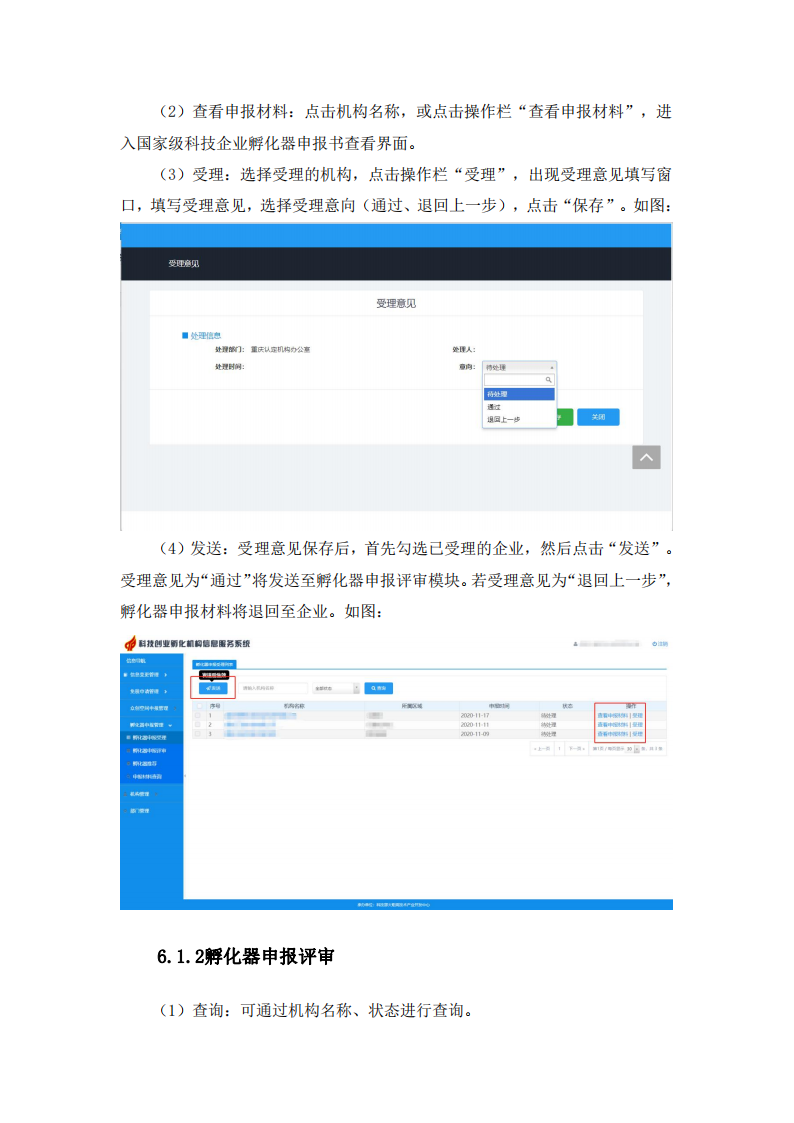This screenshot has width=794, height=1123.
Task: Click the green save button beside 关闭
Action: (565, 417)
